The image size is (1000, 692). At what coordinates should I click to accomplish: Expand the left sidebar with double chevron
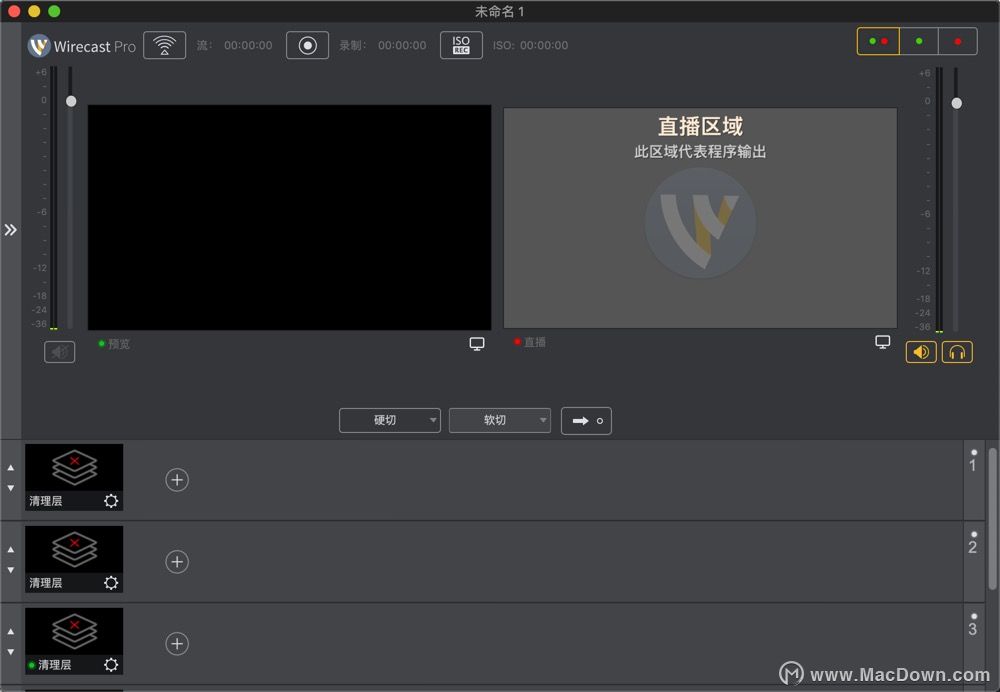(x=10, y=230)
